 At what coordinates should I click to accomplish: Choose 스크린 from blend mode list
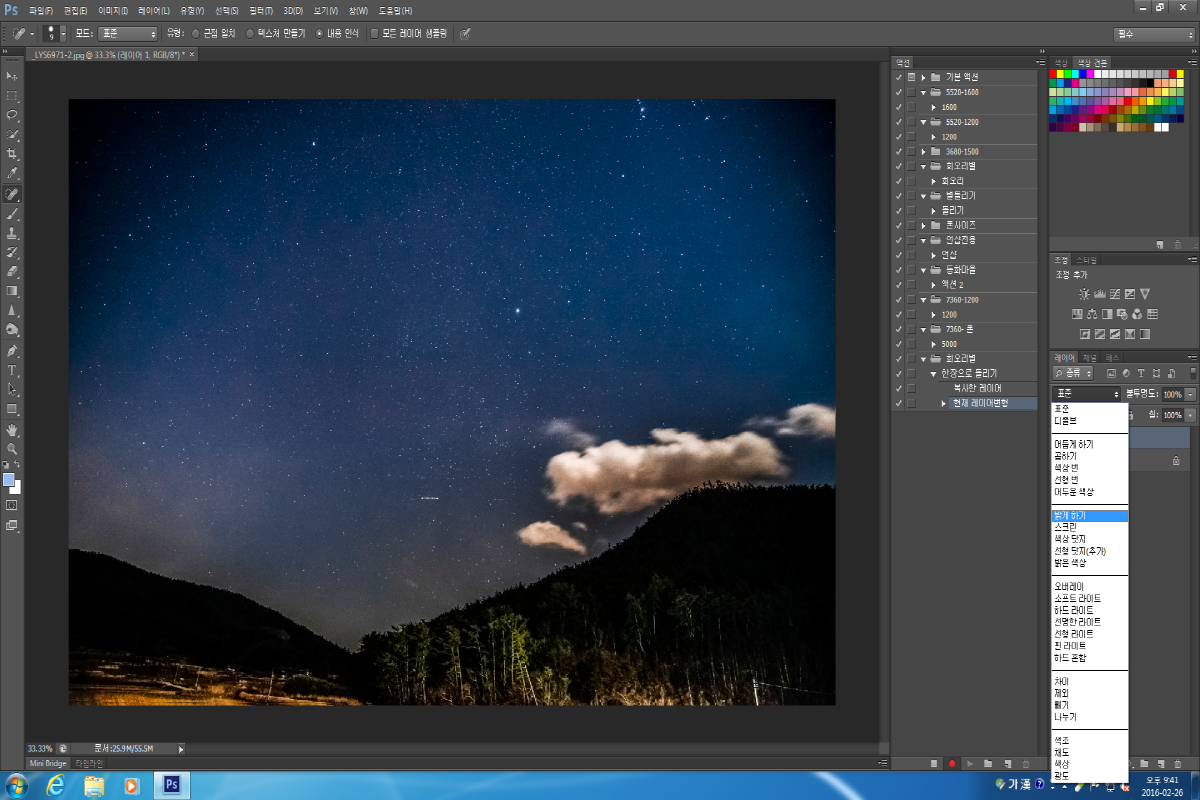1064,527
